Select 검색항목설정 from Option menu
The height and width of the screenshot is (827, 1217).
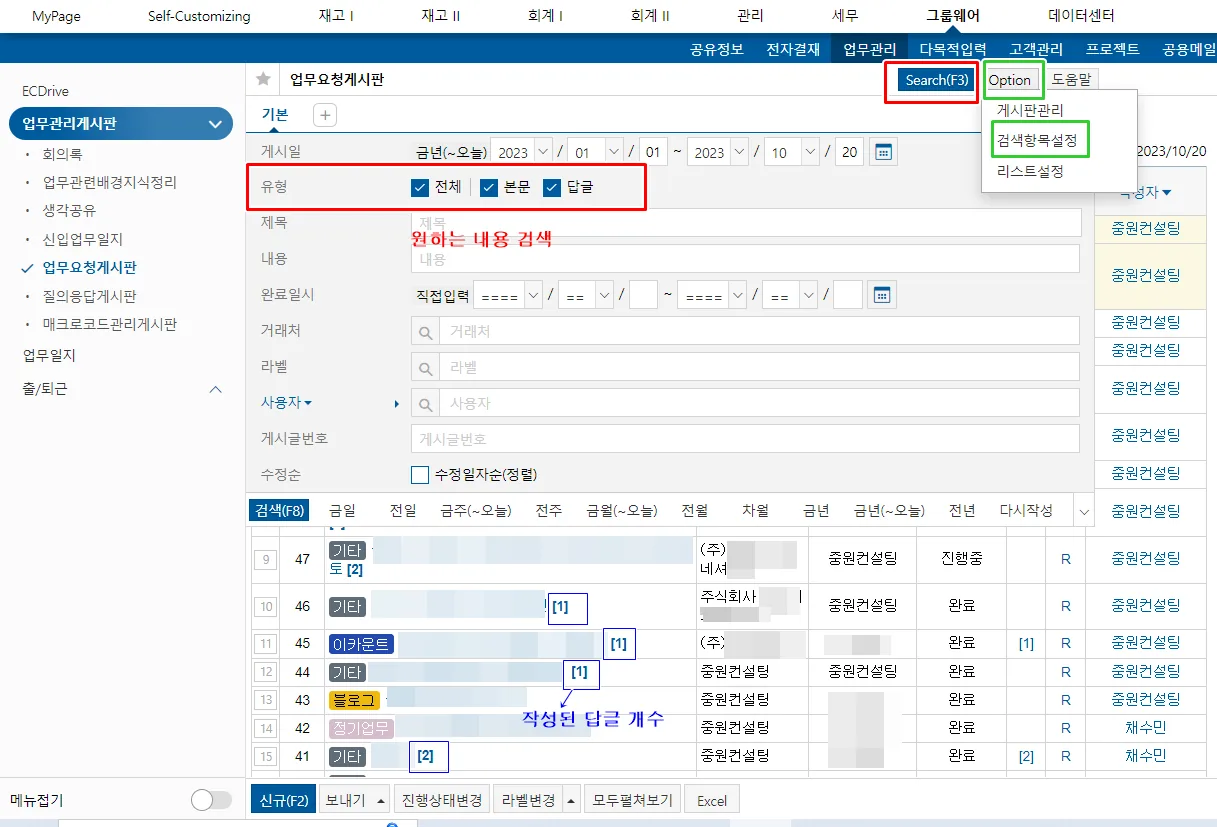[x=1037, y=141]
